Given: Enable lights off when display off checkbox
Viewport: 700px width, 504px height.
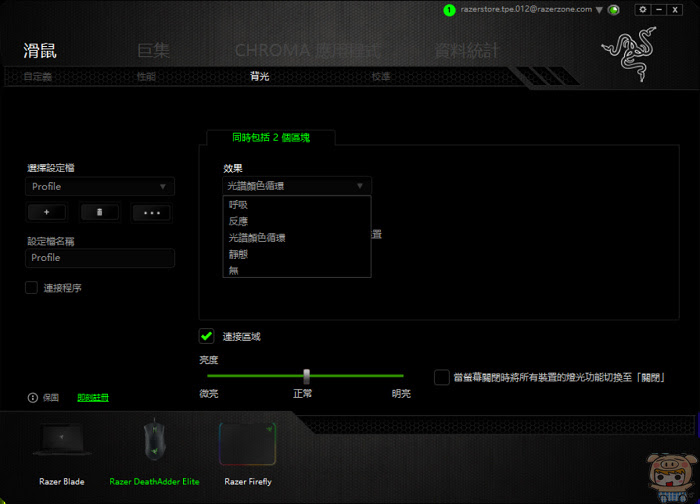Looking at the screenshot, I should (442, 377).
